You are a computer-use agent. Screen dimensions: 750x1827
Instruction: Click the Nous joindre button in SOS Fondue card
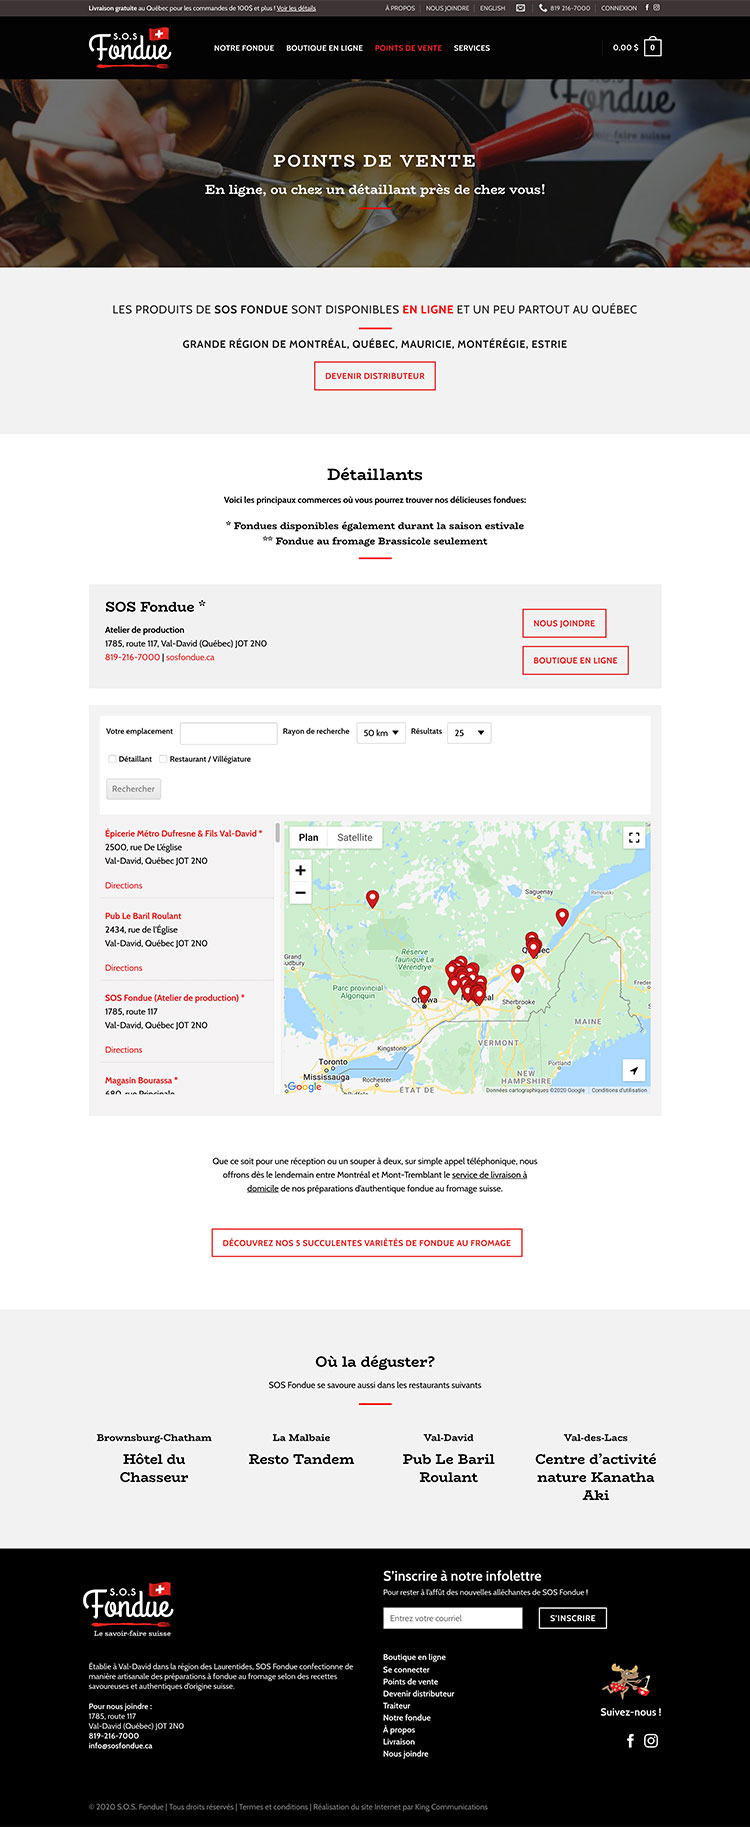point(564,623)
